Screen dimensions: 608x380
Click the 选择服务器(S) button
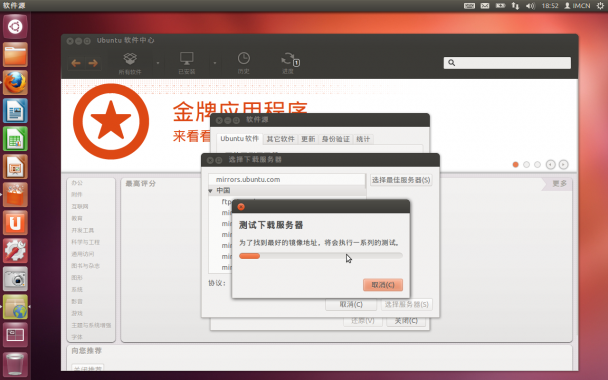point(407,305)
